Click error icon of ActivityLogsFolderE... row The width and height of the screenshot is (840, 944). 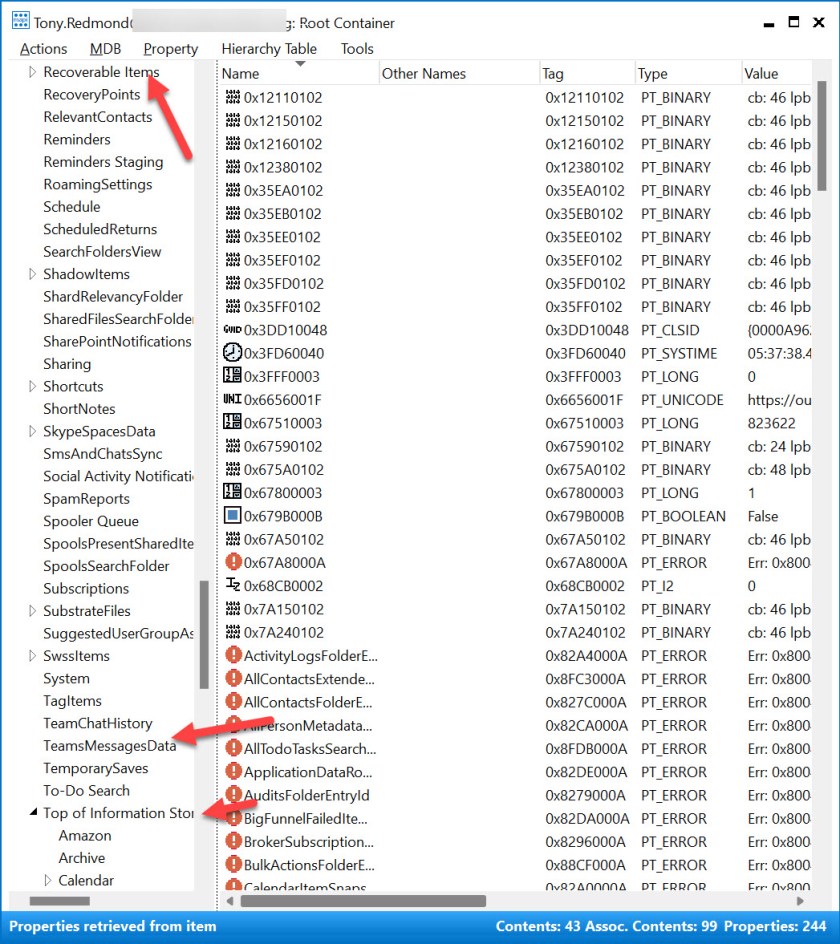pos(233,655)
